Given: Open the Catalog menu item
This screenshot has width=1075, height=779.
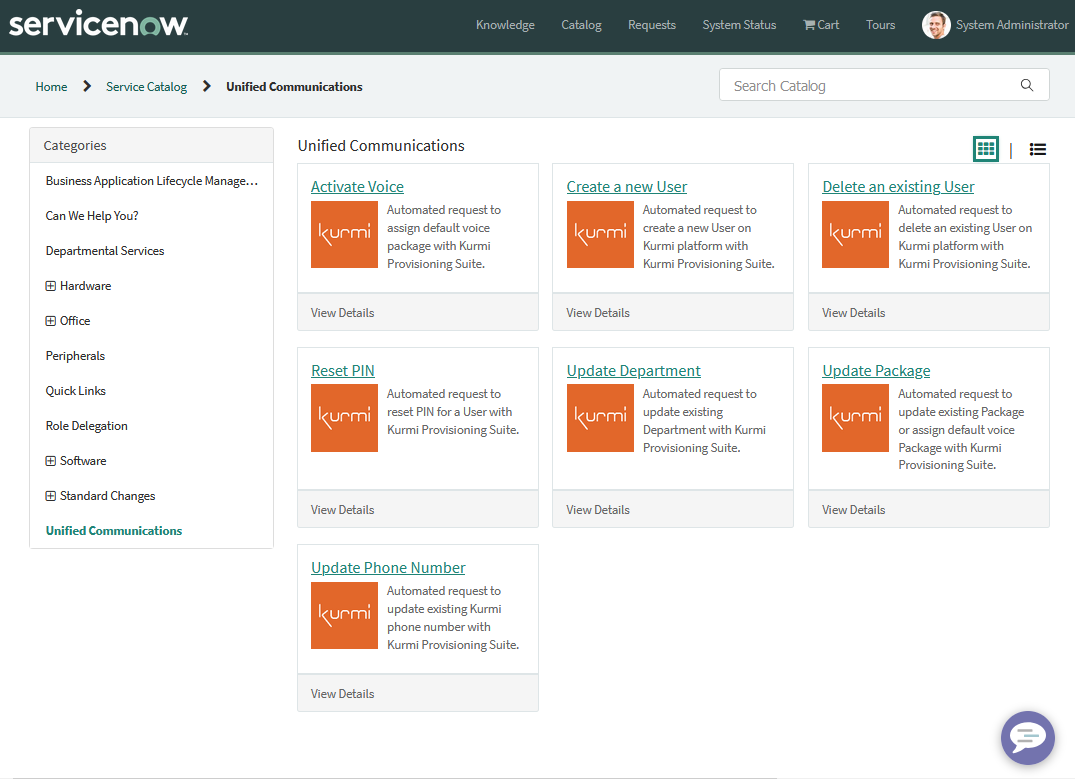Looking at the screenshot, I should [581, 25].
